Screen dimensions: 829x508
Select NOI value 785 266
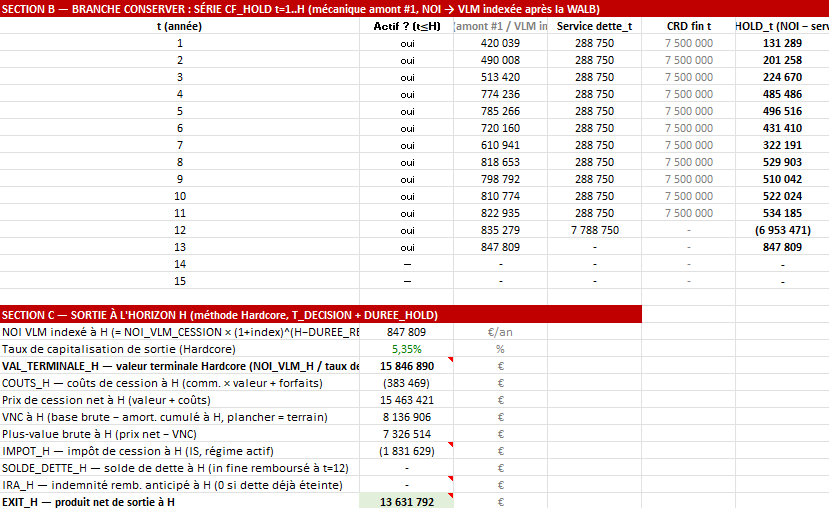pos(500,111)
